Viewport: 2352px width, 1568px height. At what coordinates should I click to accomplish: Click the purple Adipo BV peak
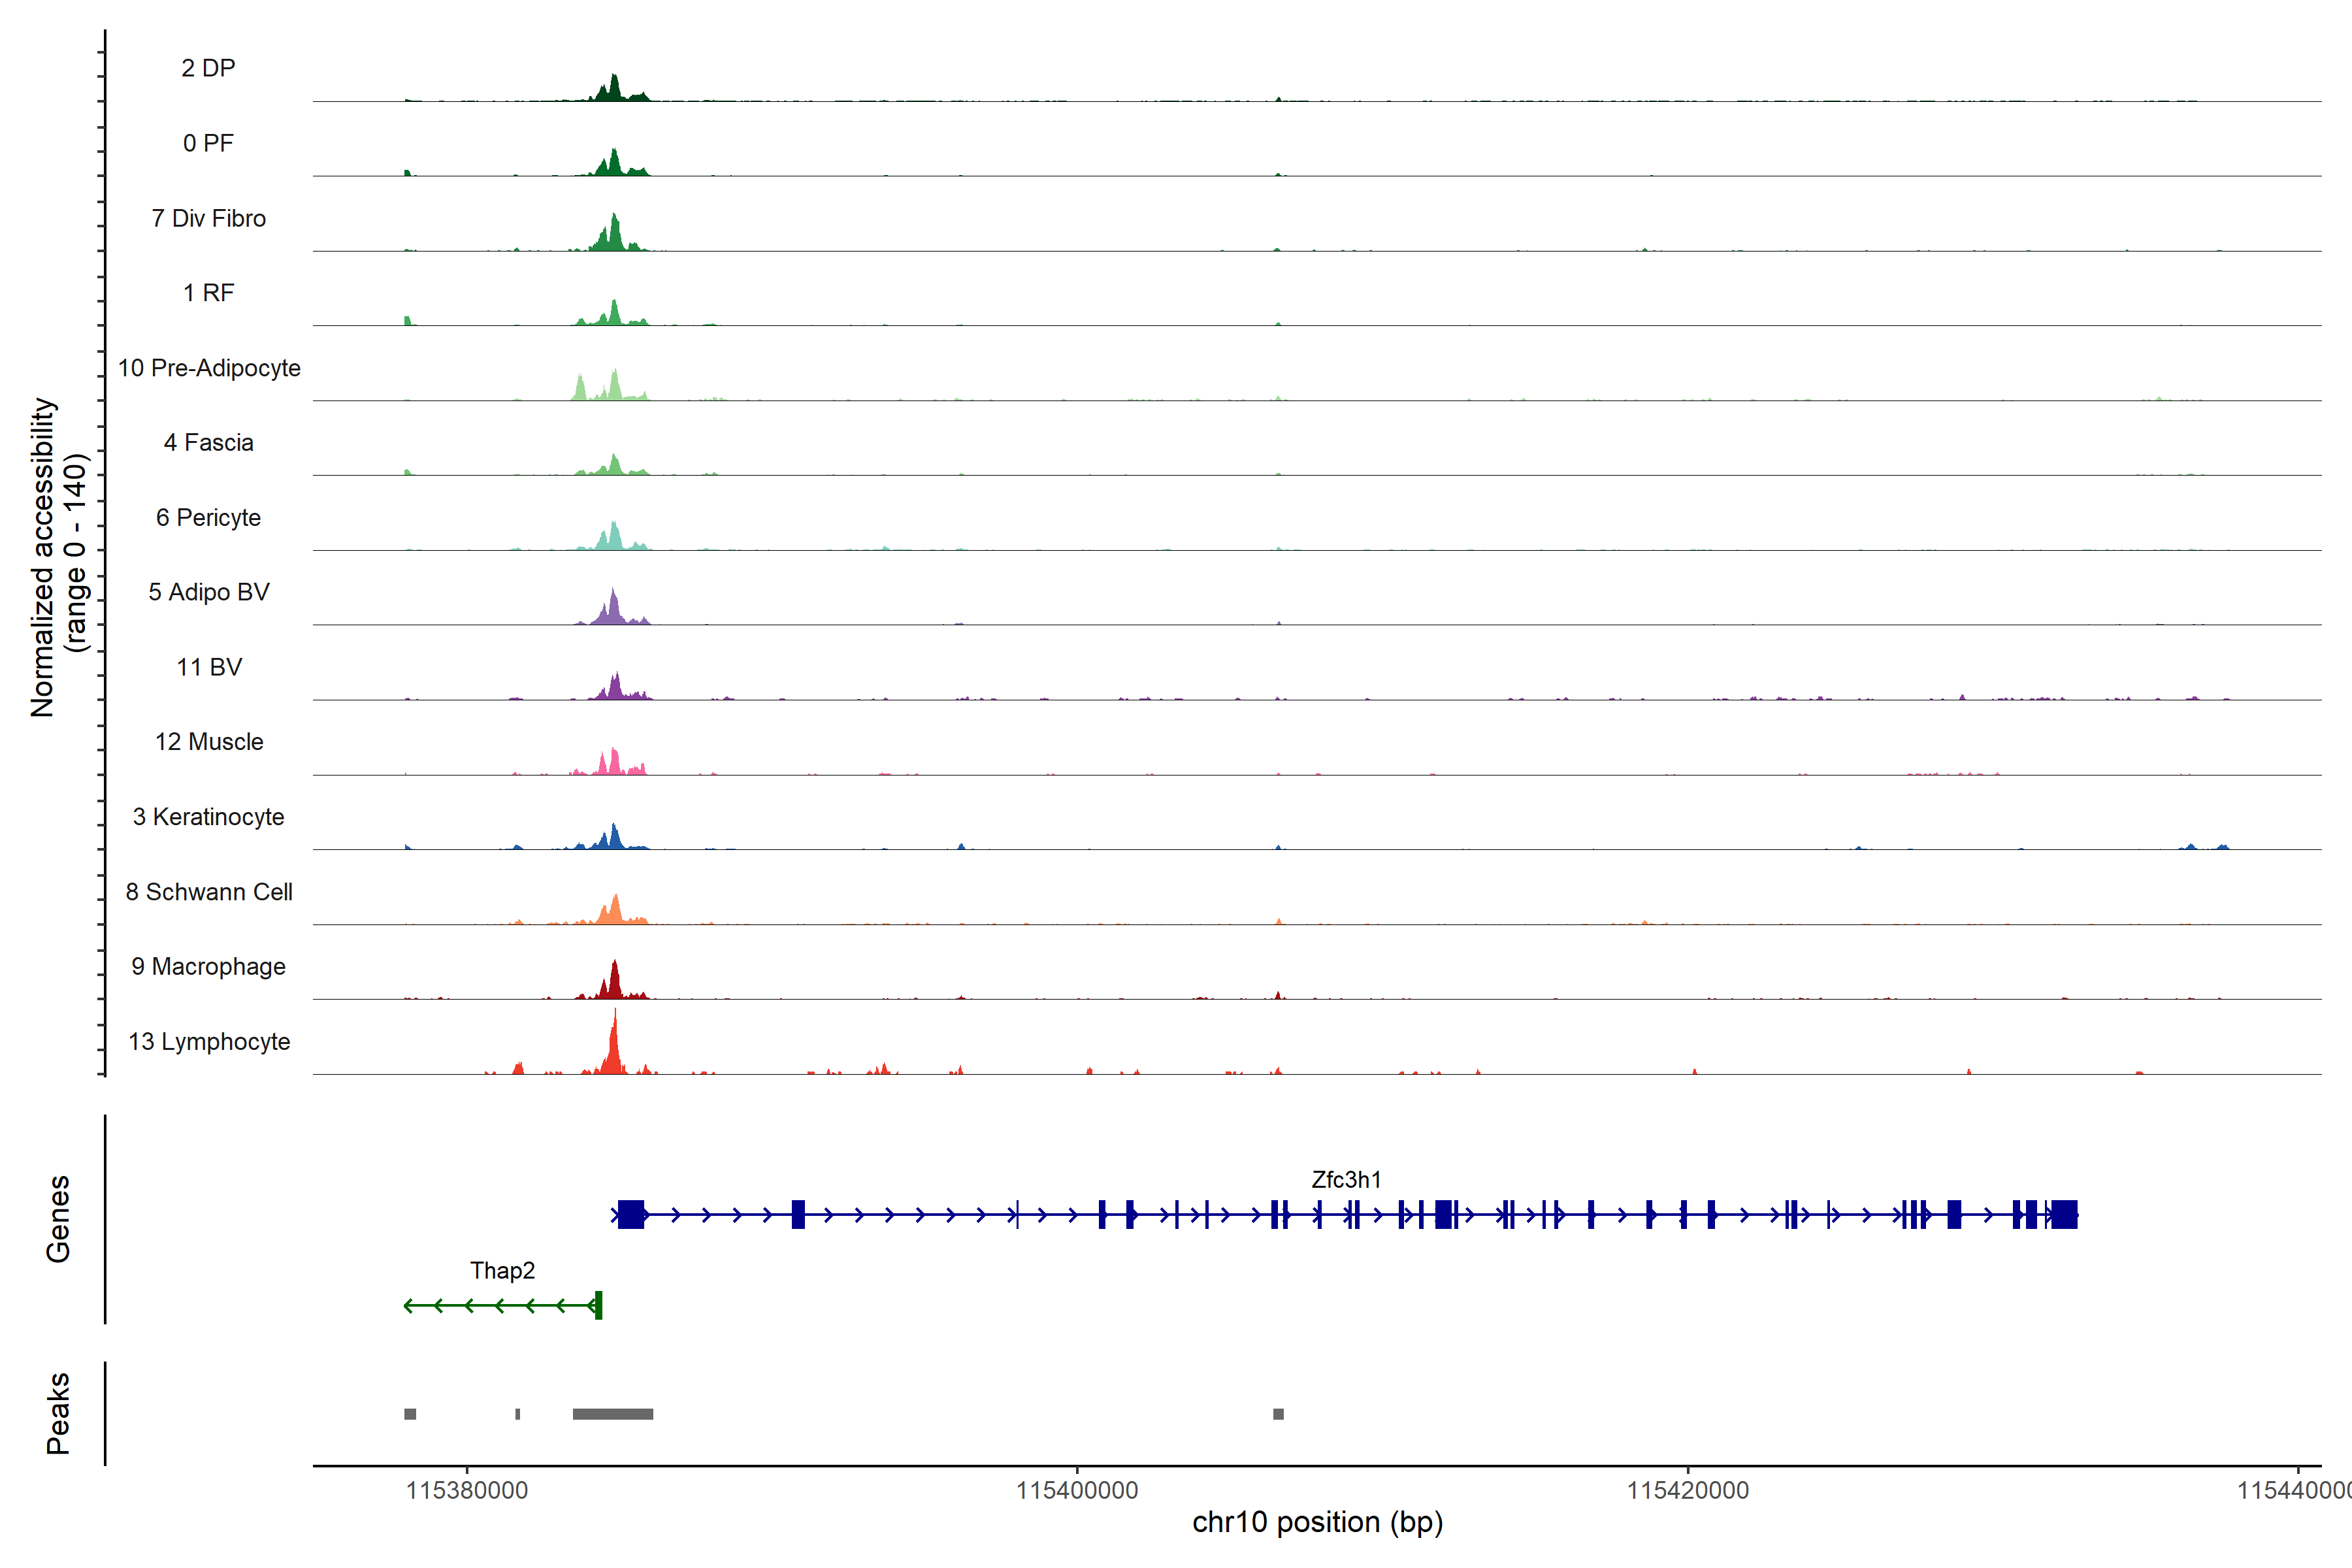click(x=613, y=610)
